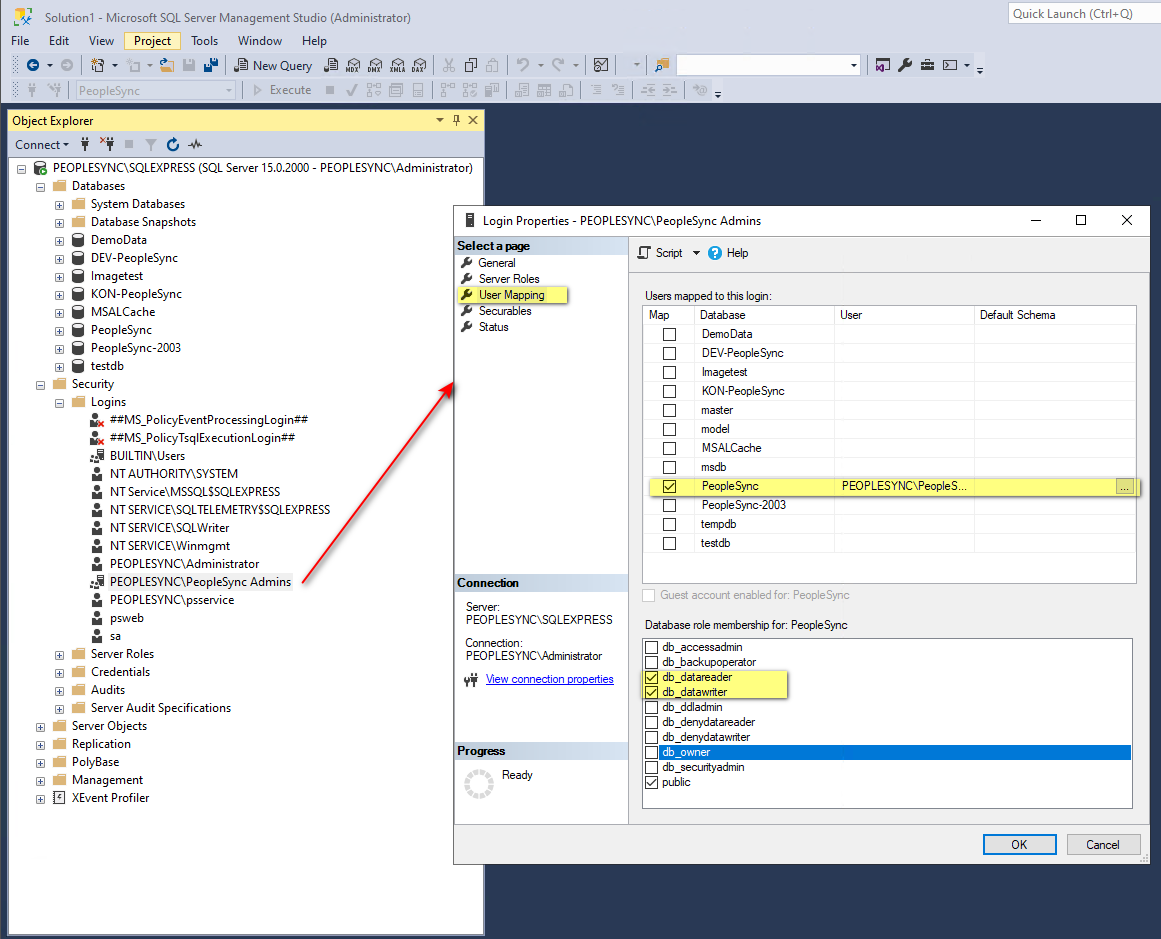
Task: Click the find combo box field
Action: pyautogui.click(x=769, y=65)
